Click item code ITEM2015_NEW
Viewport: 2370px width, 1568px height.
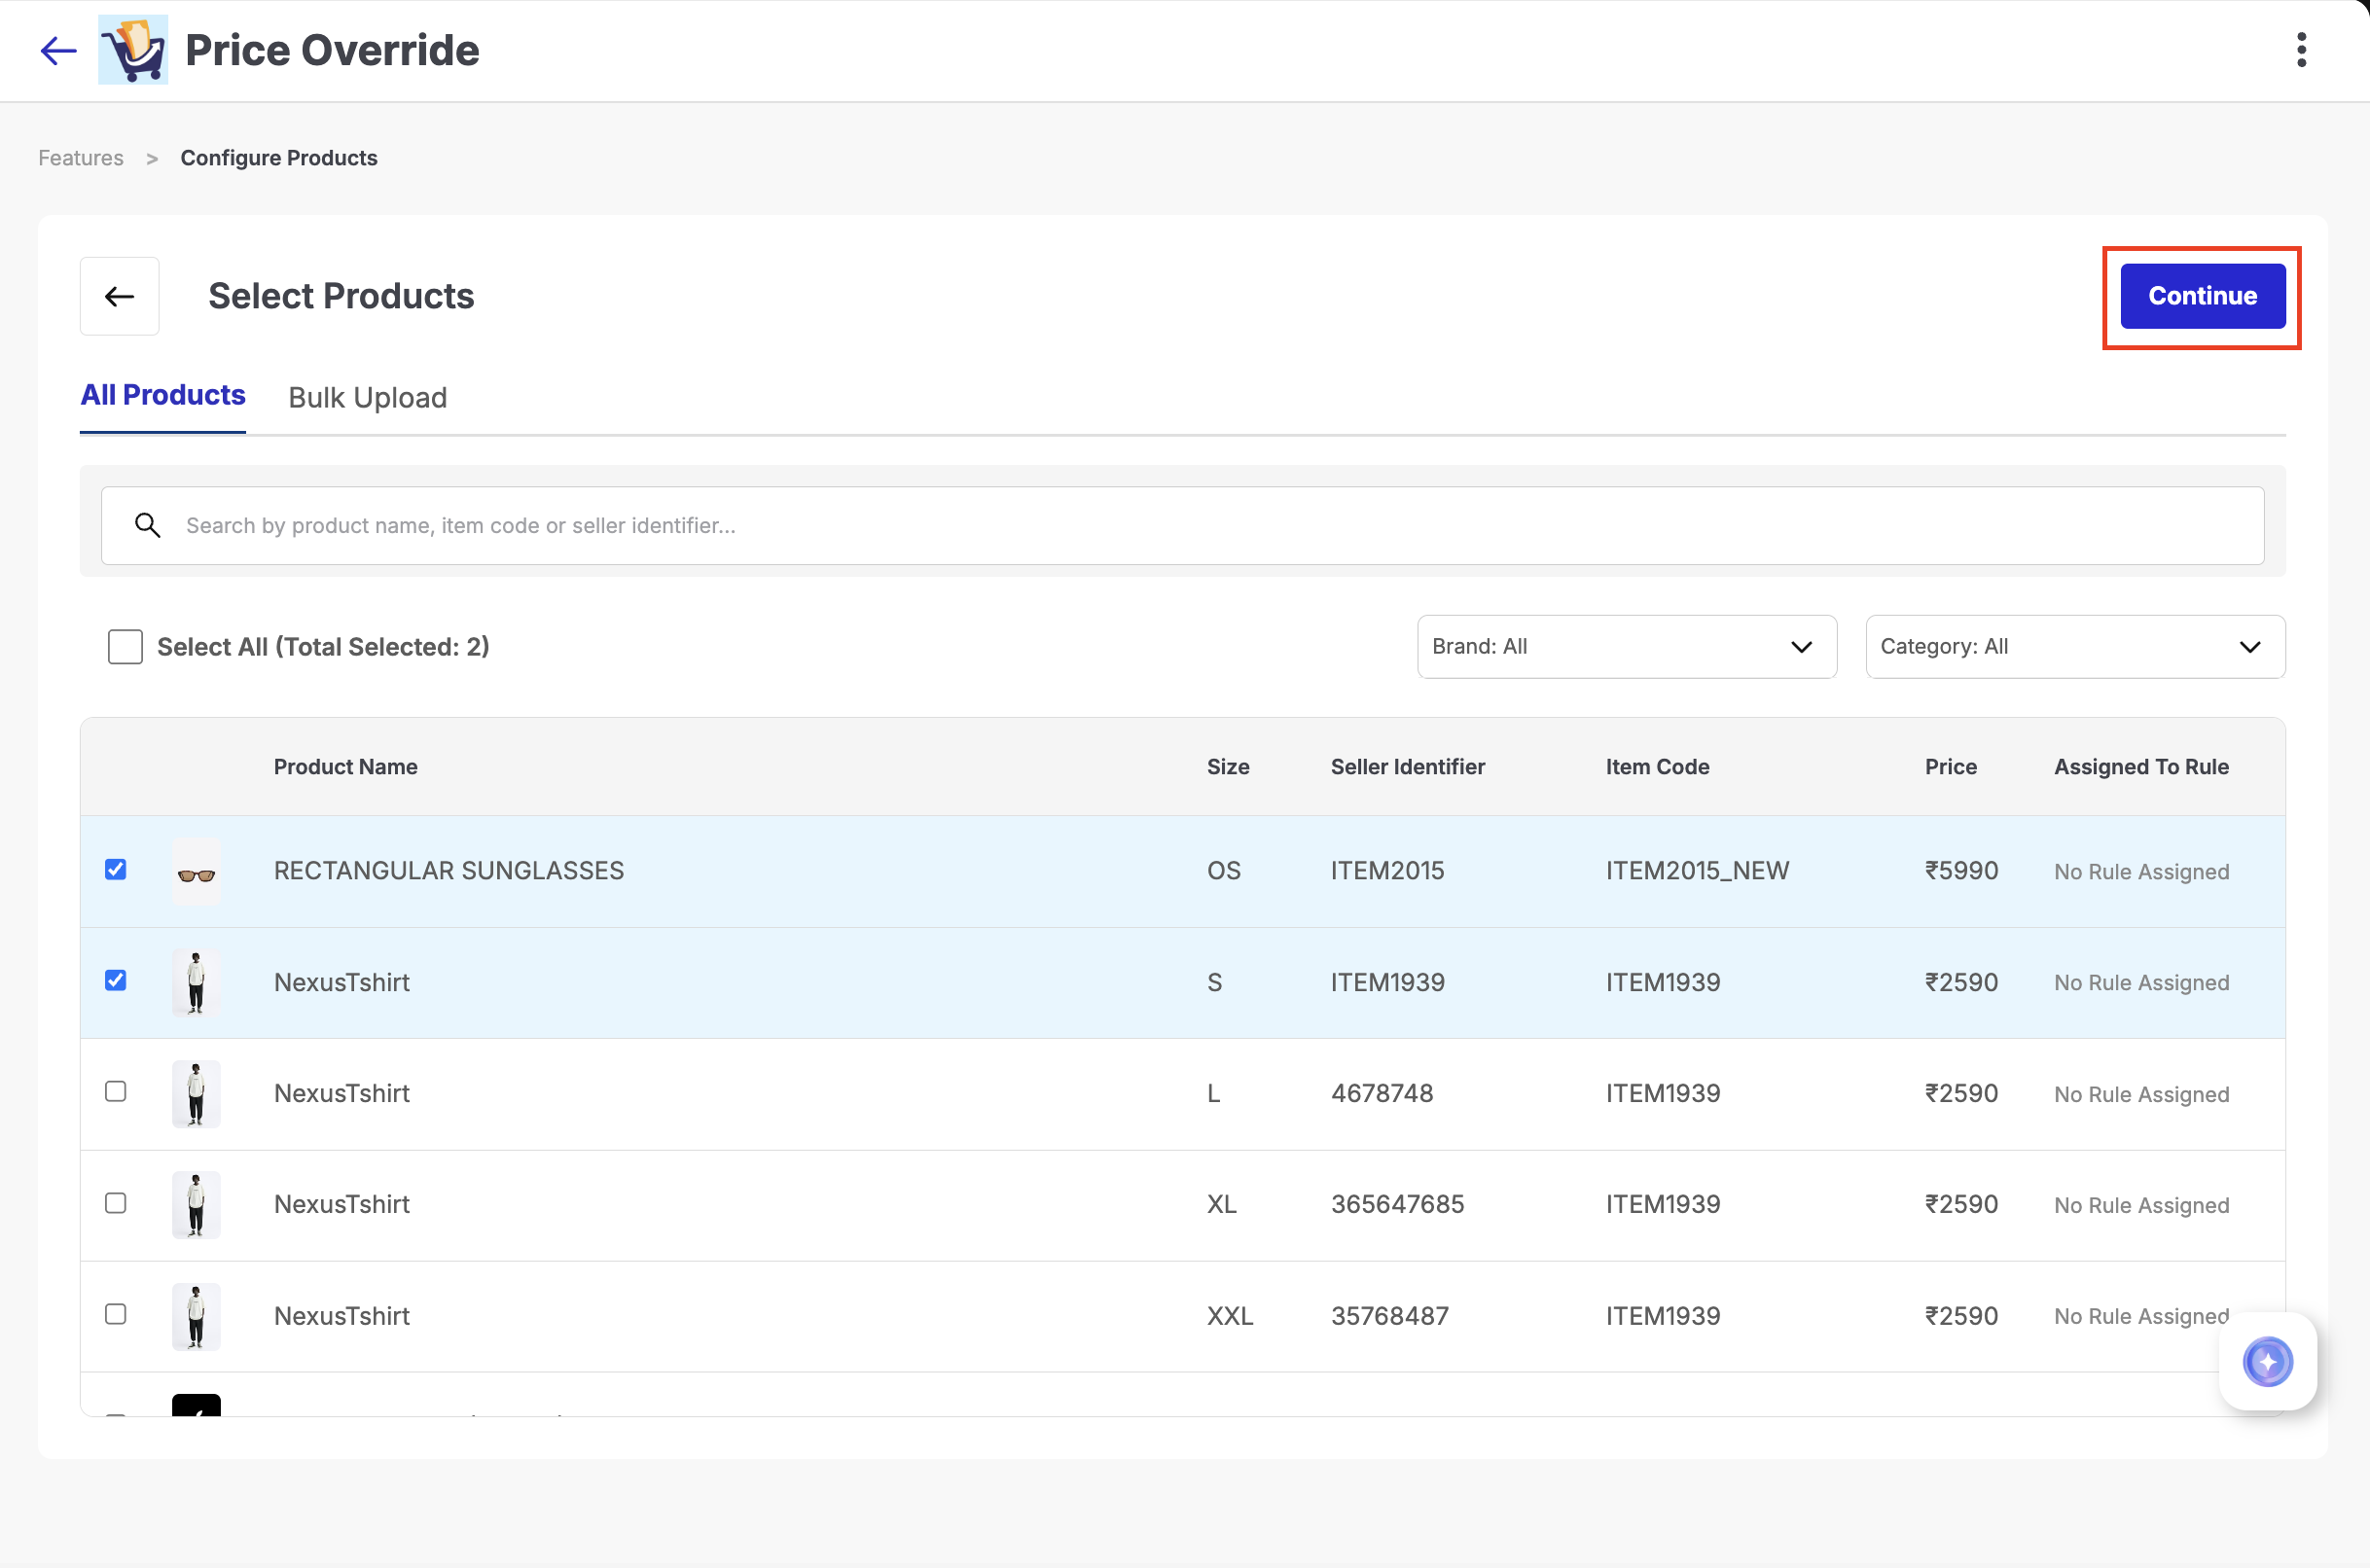click(x=1698, y=871)
